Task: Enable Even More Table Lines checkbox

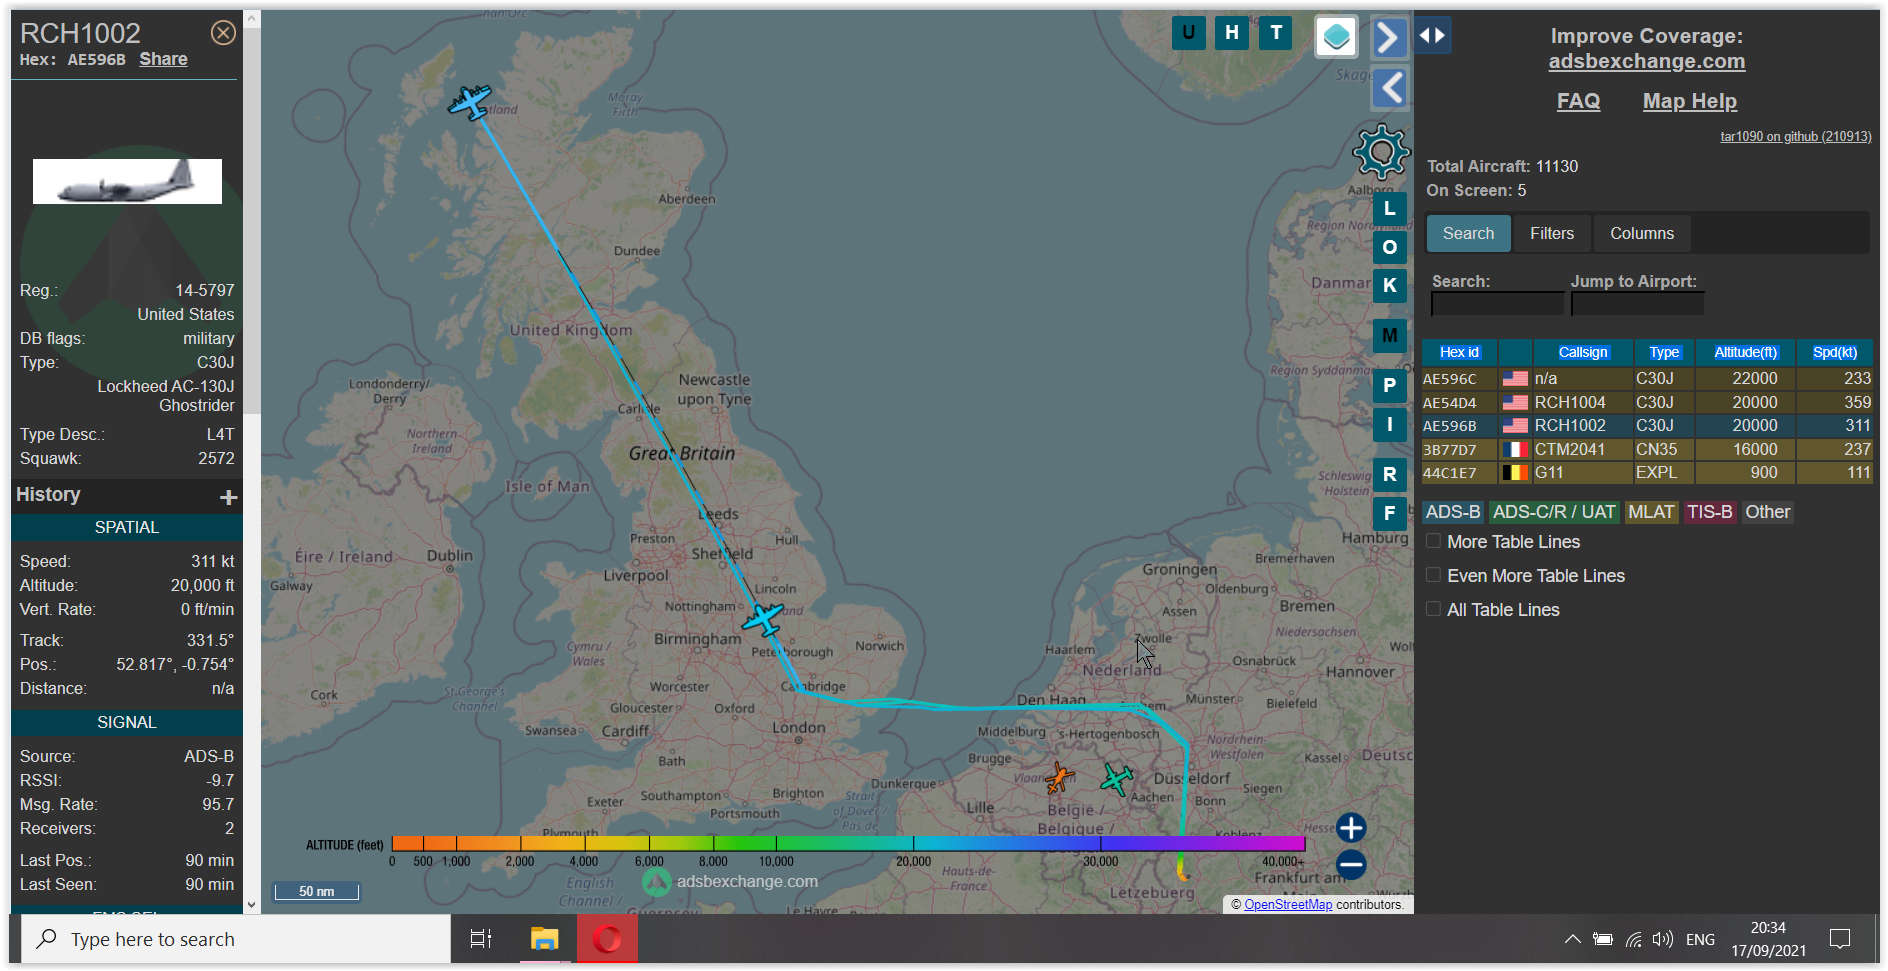Action: (1433, 575)
